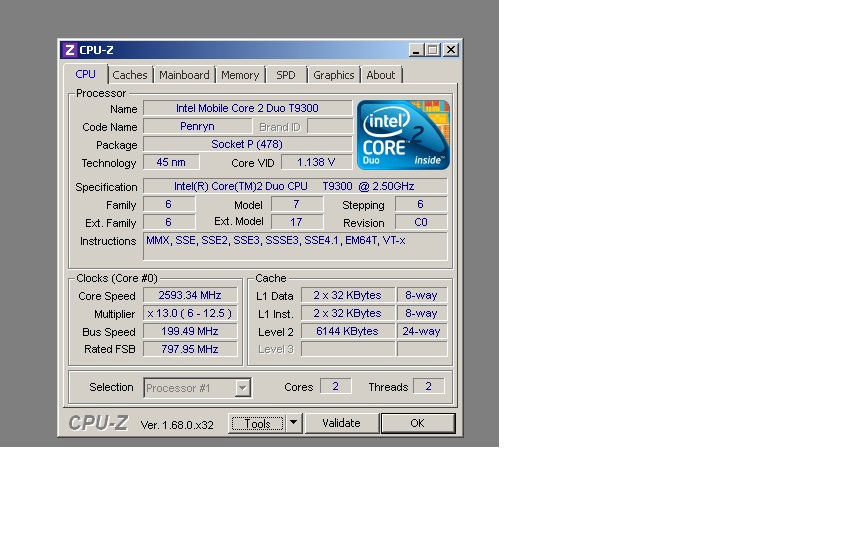Click the Instructions list box
The height and width of the screenshot is (540, 864).
coord(295,246)
